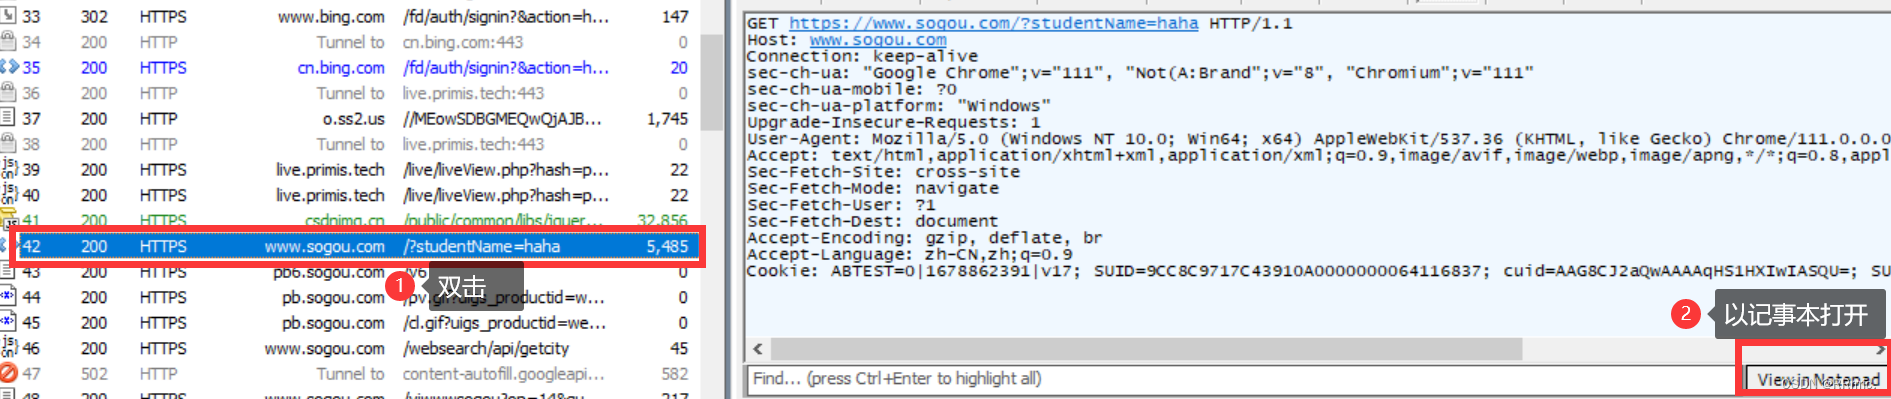Screen dimensions: 1891x399
Task: Focus the Find text box
Action: pos(1241,379)
